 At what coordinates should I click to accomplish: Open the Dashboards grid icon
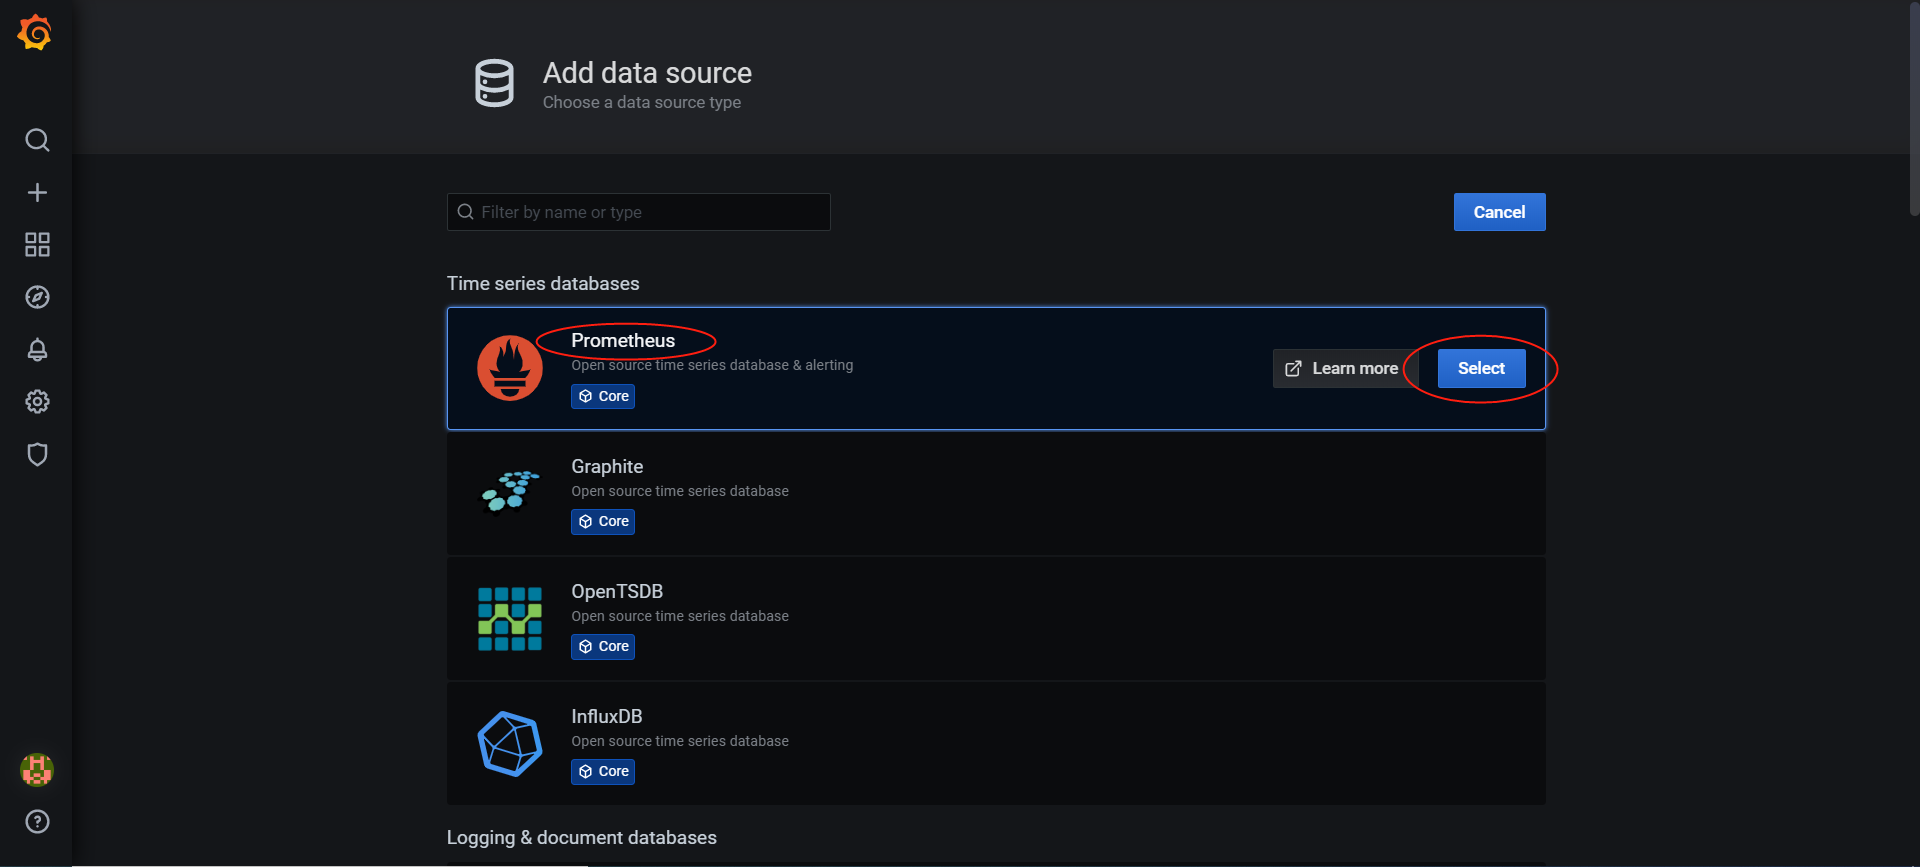(37, 245)
